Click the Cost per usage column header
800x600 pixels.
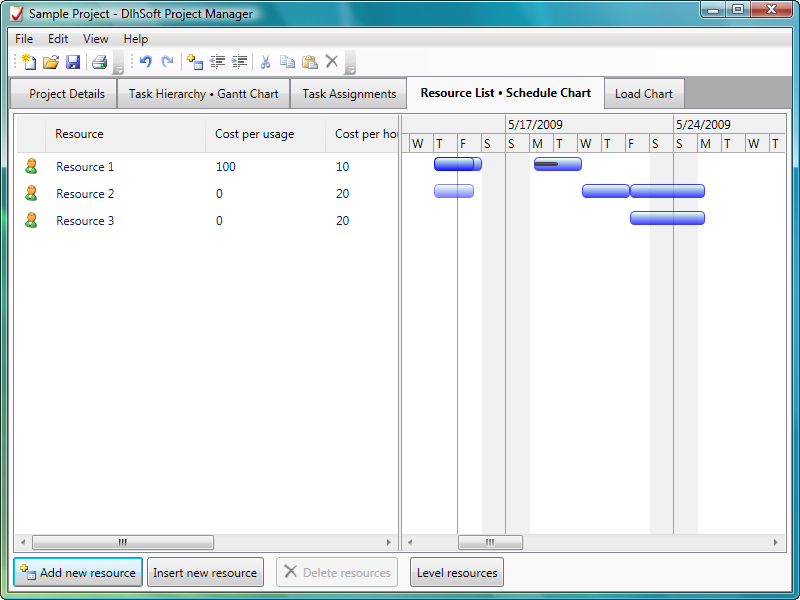[x=254, y=134]
